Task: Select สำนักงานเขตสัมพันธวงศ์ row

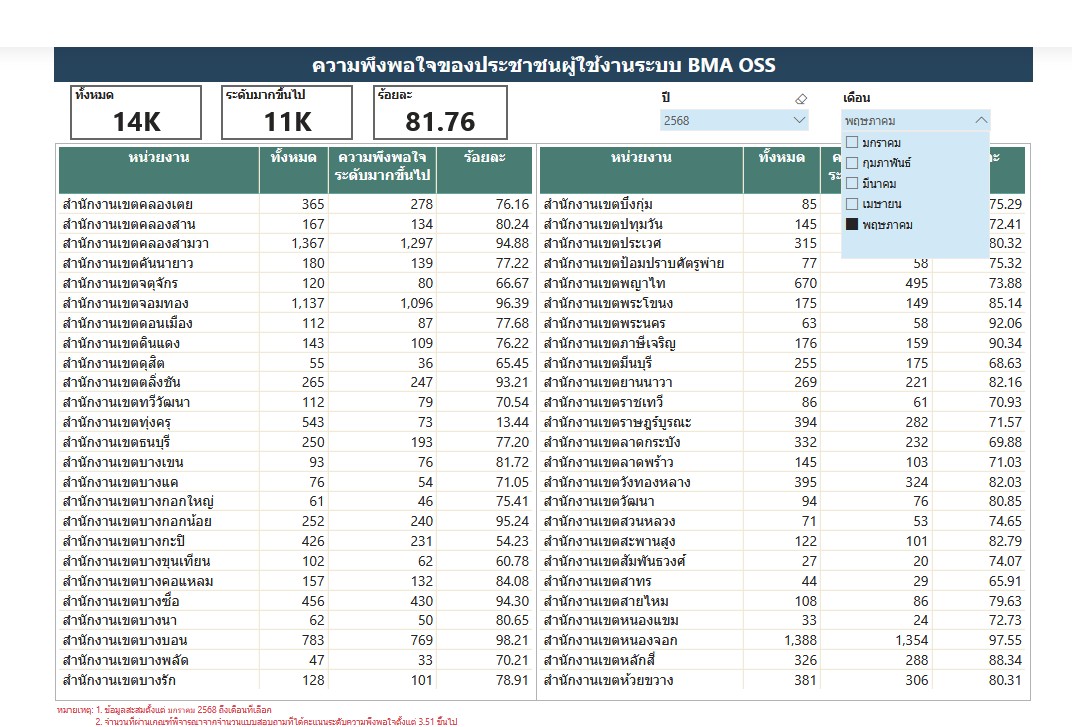Action: click(783, 561)
